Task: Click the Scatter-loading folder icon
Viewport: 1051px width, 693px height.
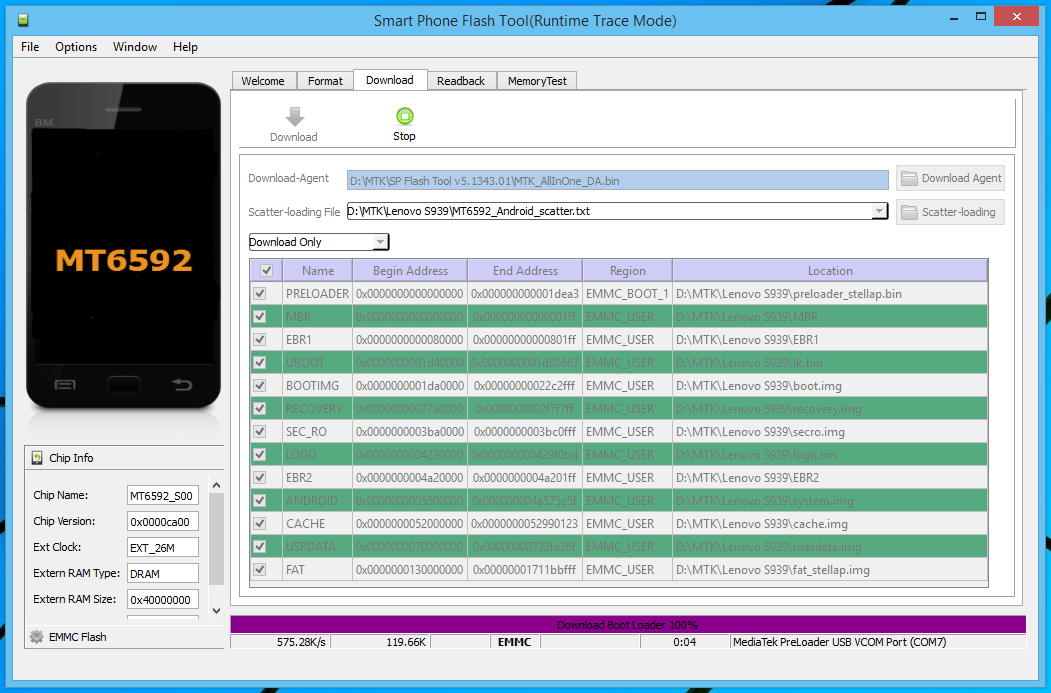Action: [x=909, y=212]
